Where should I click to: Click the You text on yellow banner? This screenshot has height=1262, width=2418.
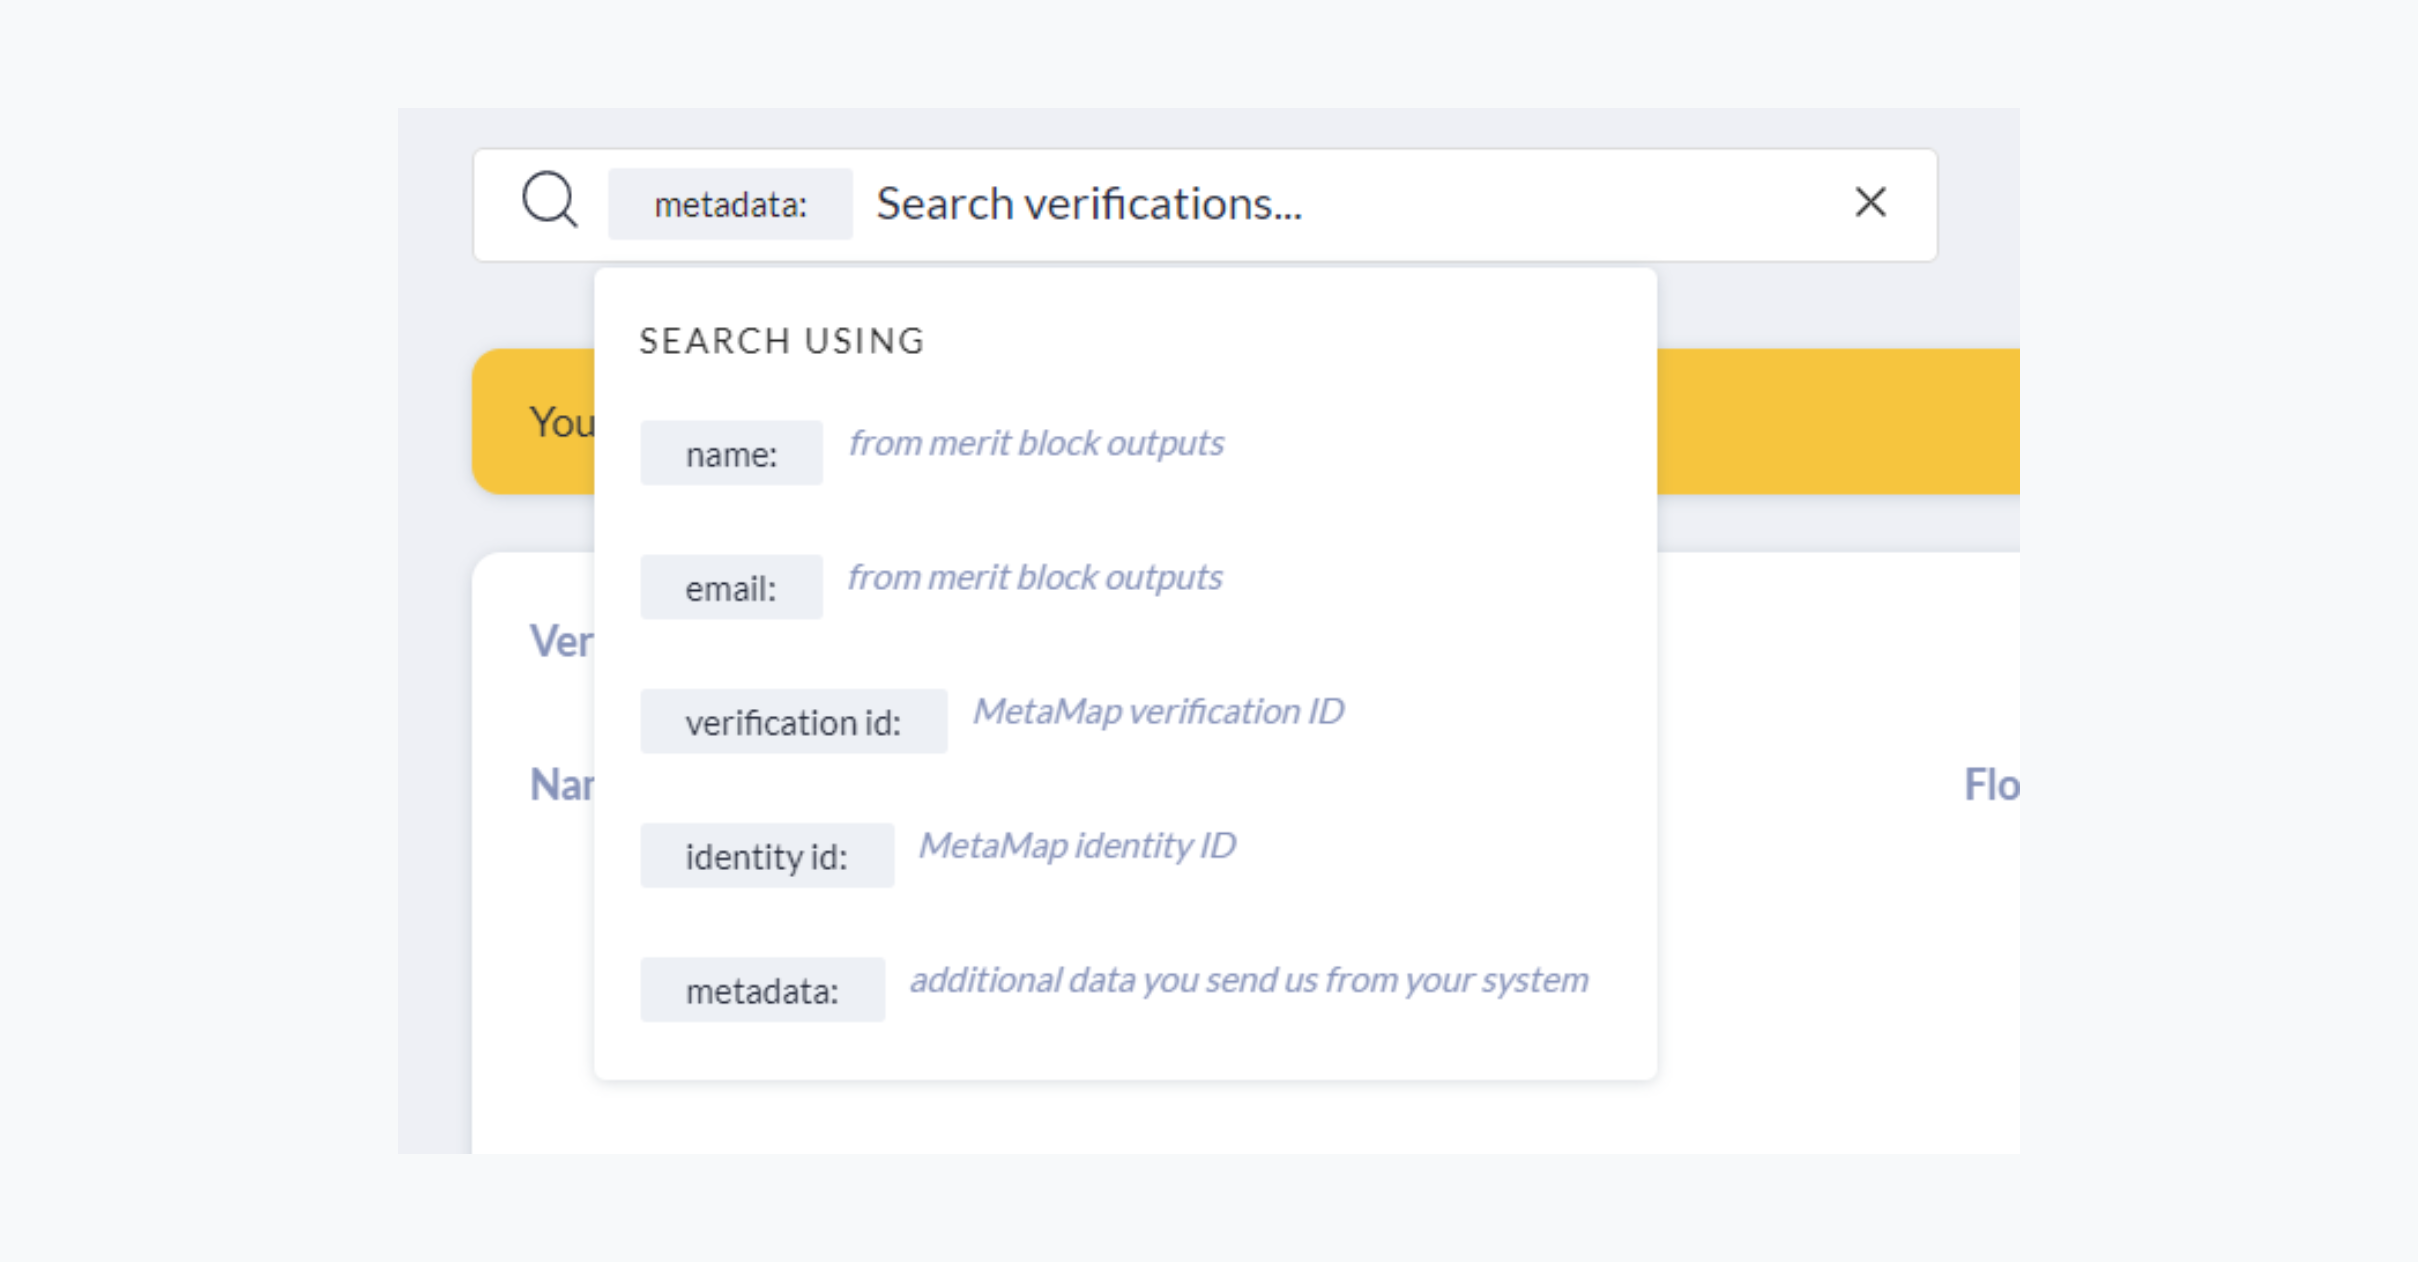coord(561,422)
